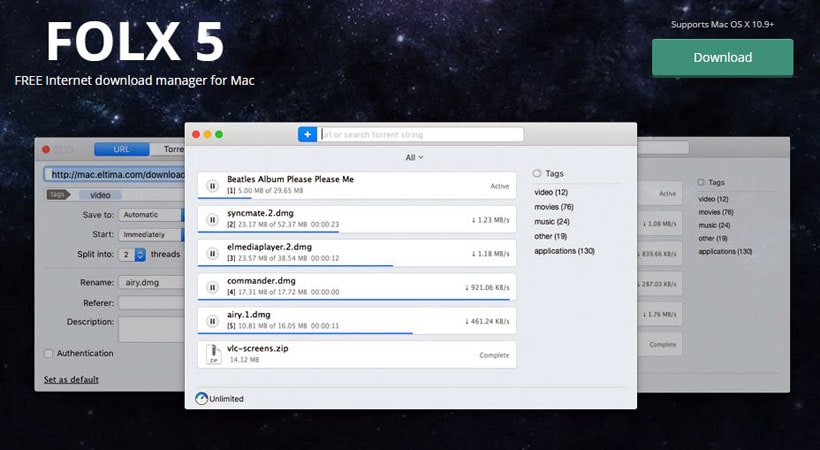This screenshot has width=820, height=450.
Task: Click the blue plus add-download button
Action: tap(308, 134)
